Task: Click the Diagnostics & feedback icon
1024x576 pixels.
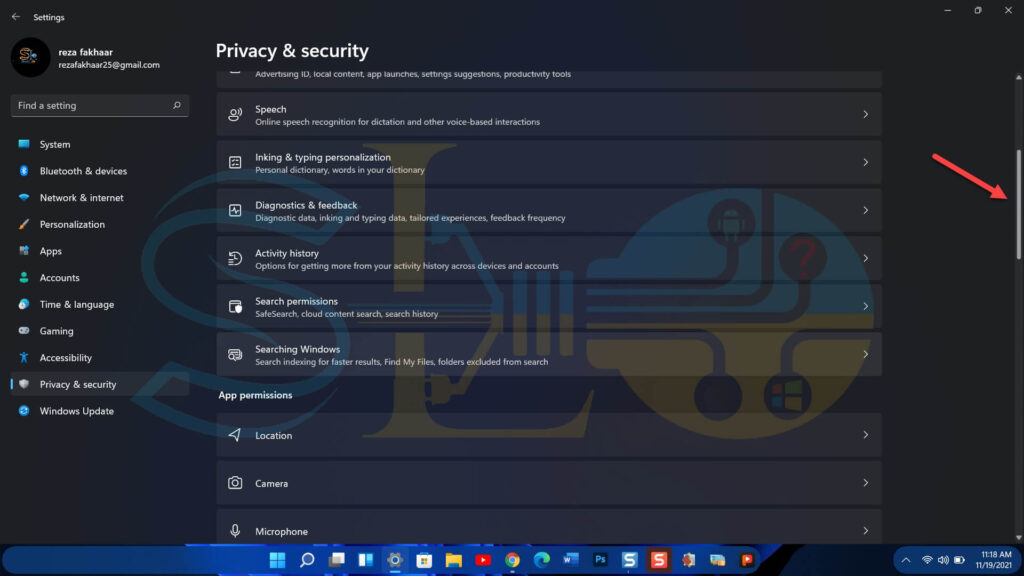Action: tap(235, 210)
